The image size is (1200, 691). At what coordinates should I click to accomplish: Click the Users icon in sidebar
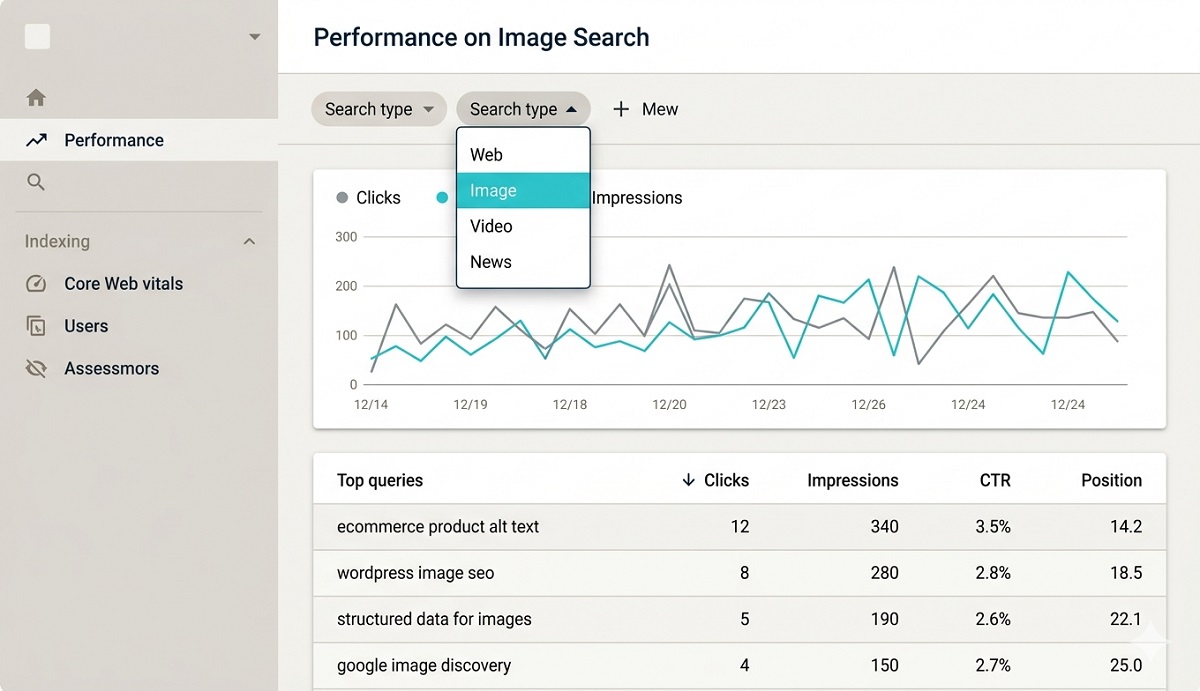tap(36, 326)
